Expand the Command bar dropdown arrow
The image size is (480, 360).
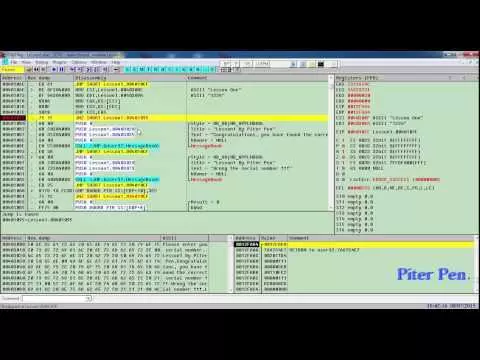click(x=89, y=298)
